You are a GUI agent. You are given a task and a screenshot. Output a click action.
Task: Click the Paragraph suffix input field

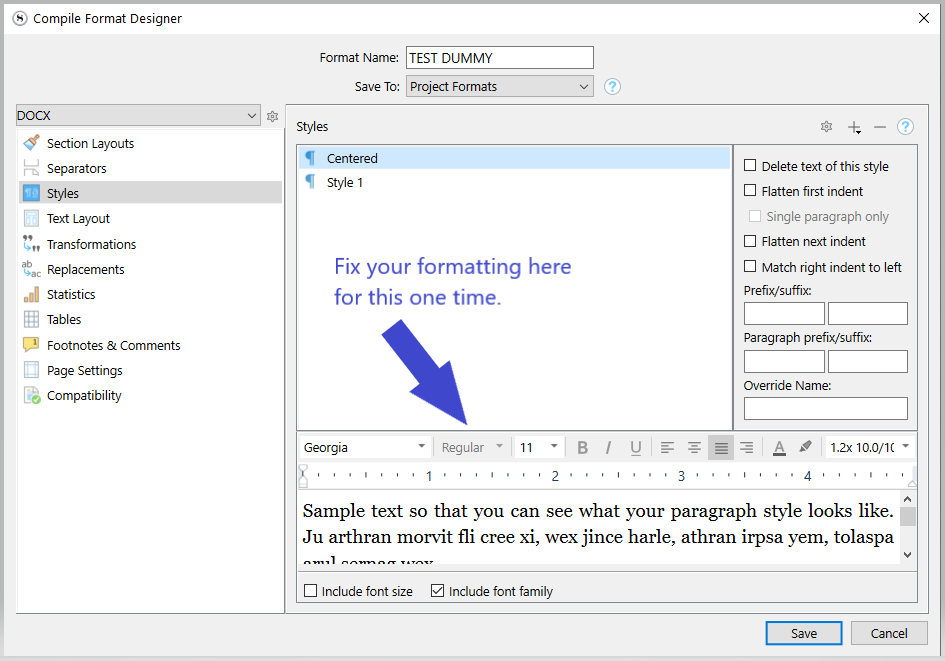tap(868, 362)
